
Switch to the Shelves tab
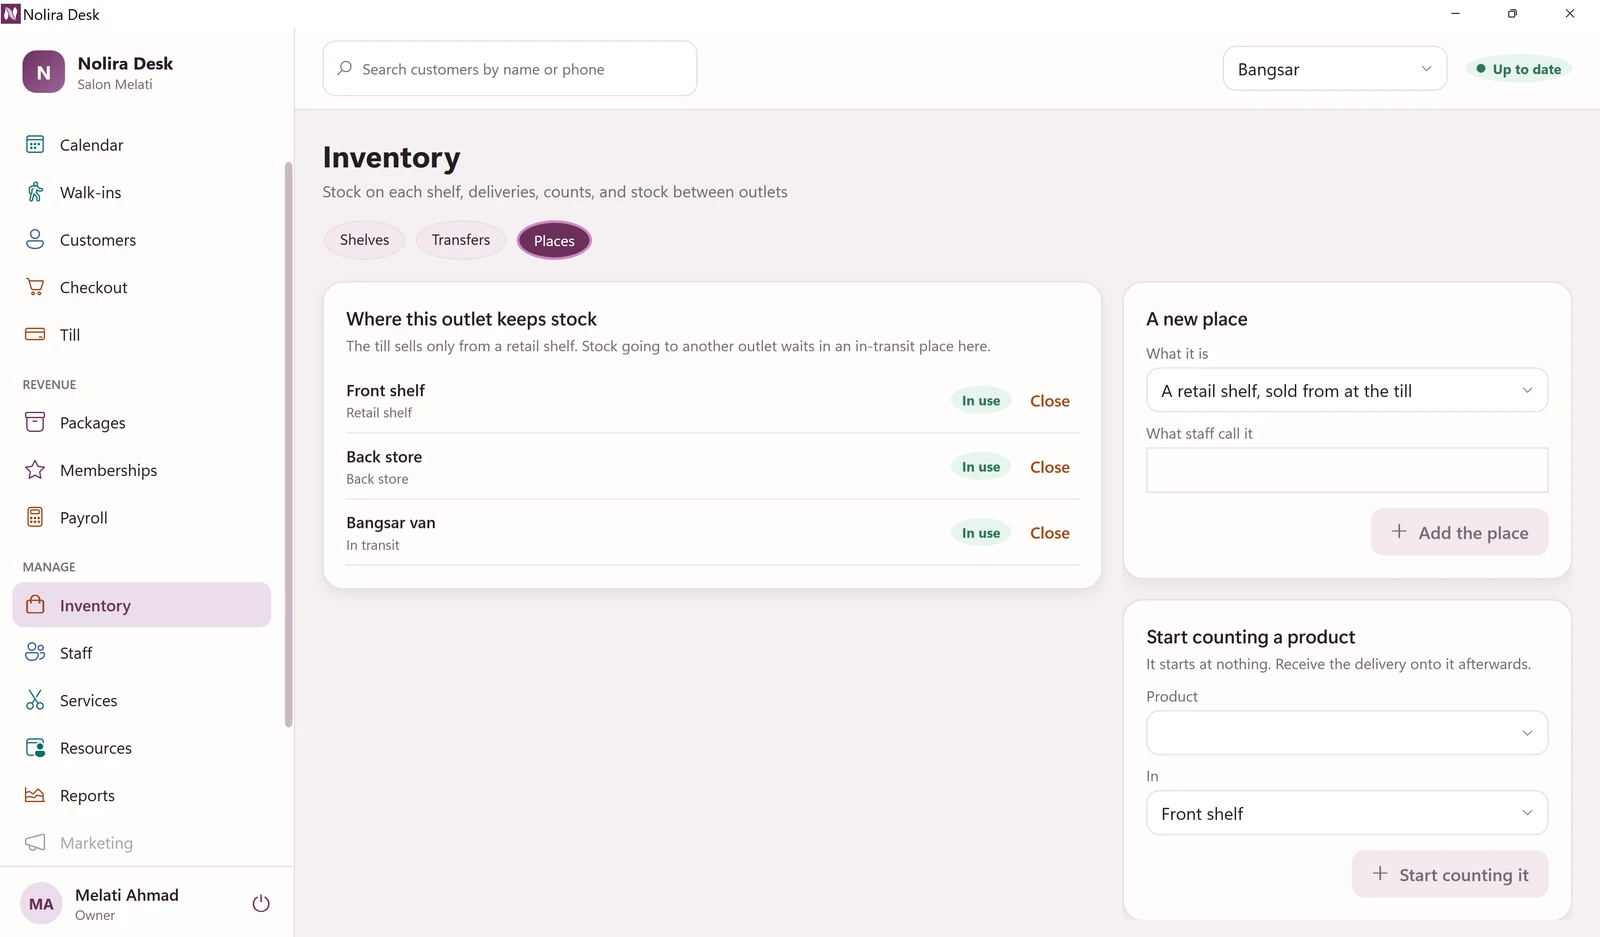(364, 240)
